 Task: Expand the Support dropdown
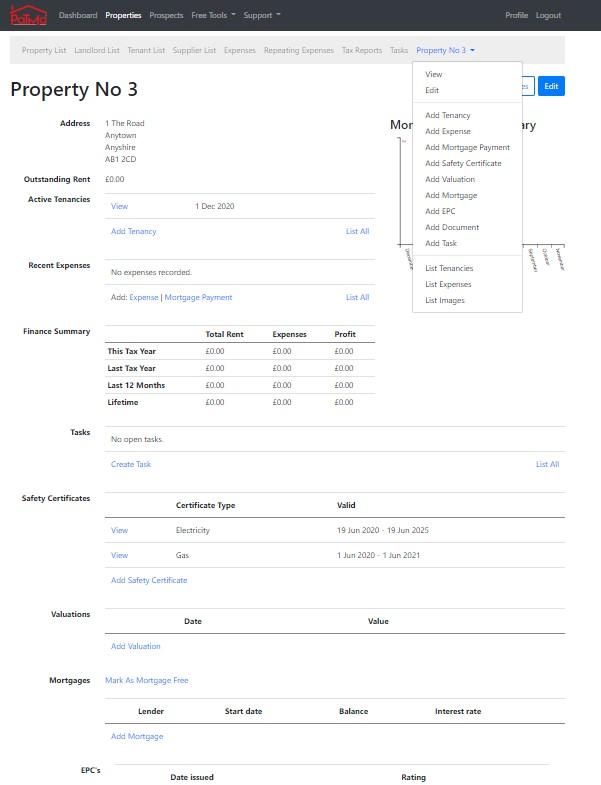click(x=262, y=16)
